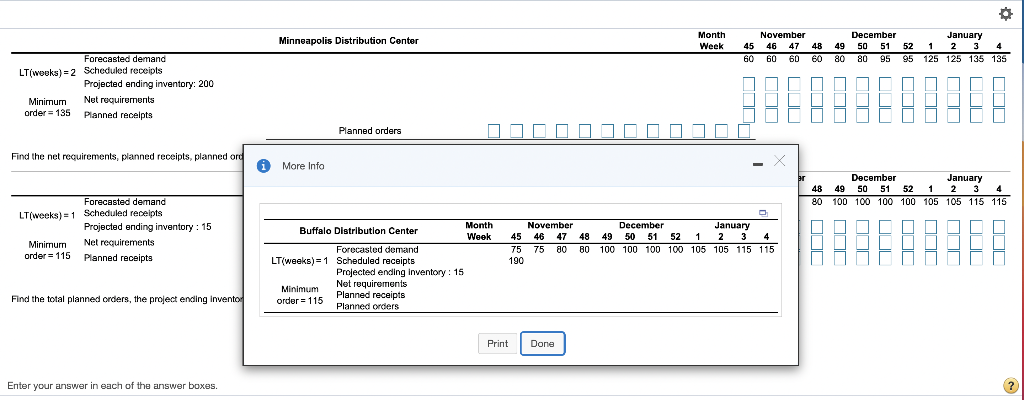The height and width of the screenshot is (400, 1024).
Task: Select Minneapolis projected ending inventory box, week 46
Action: 771,84
